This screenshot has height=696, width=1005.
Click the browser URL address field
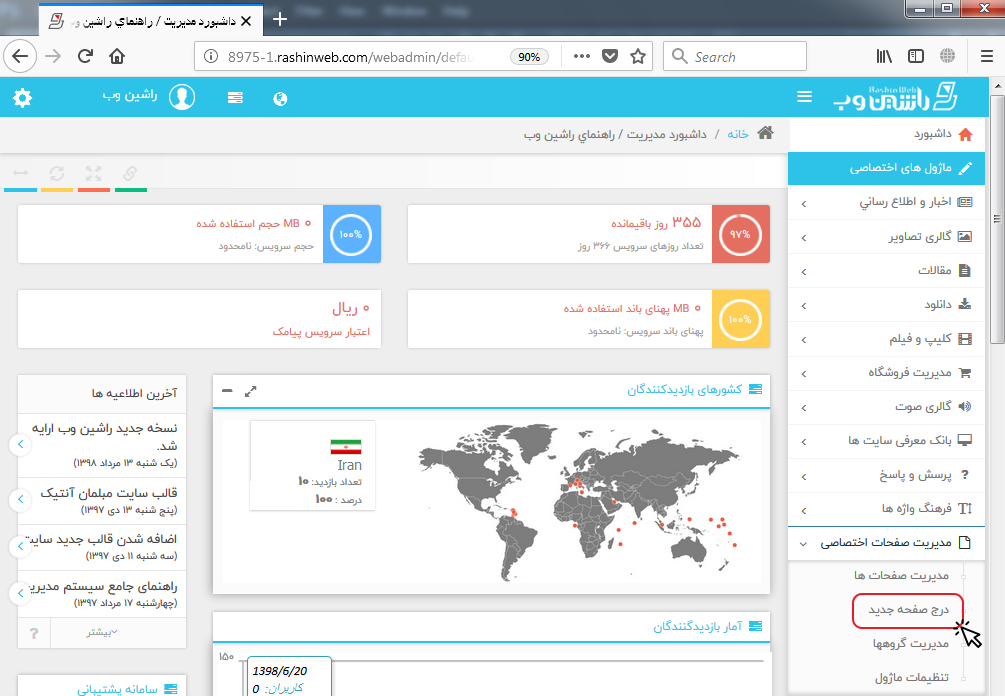(x=355, y=57)
